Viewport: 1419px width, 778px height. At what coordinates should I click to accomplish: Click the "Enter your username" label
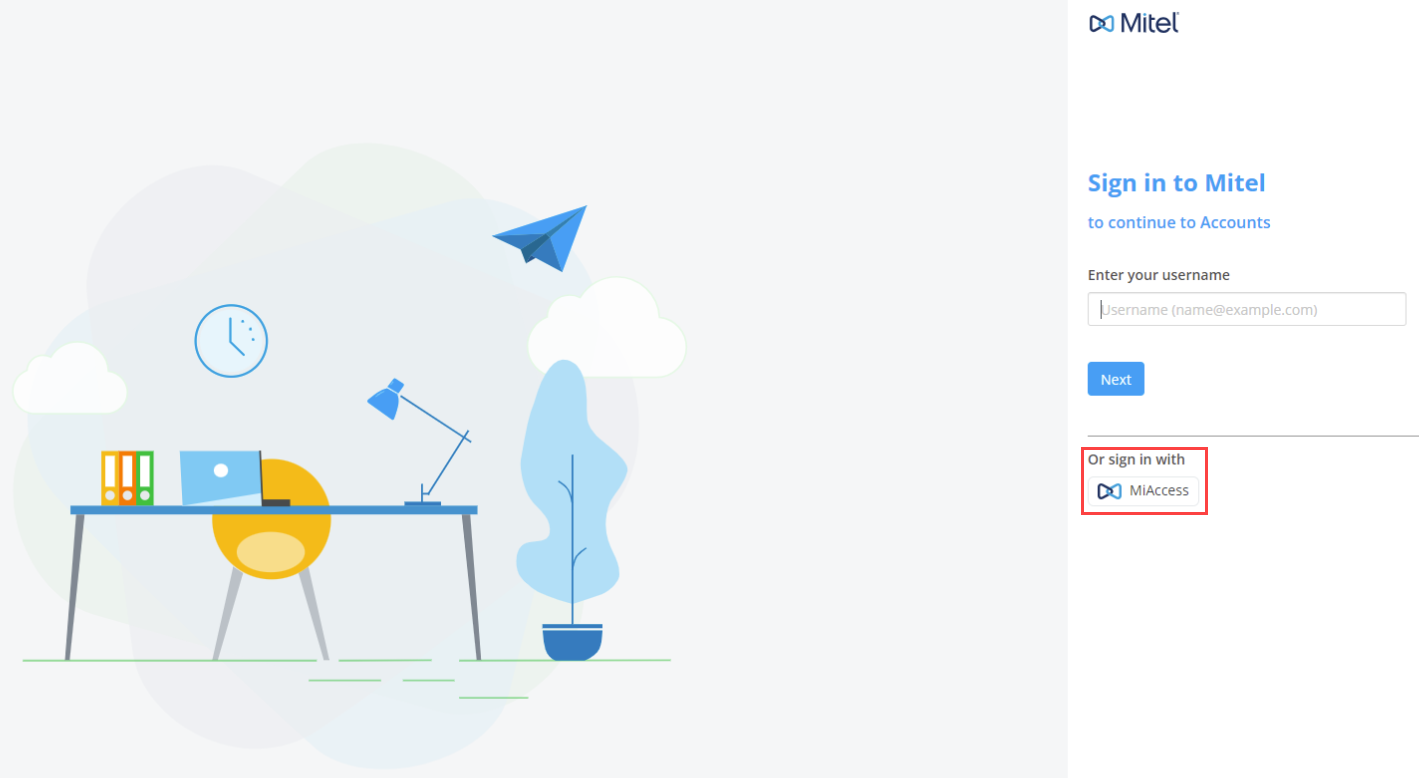(x=1159, y=275)
